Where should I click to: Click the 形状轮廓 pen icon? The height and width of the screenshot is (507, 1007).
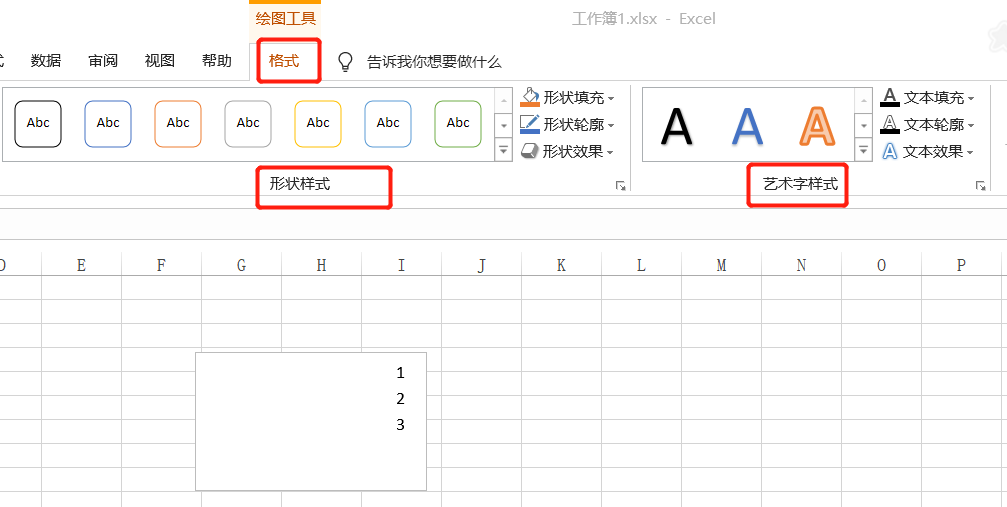tap(530, 124)
